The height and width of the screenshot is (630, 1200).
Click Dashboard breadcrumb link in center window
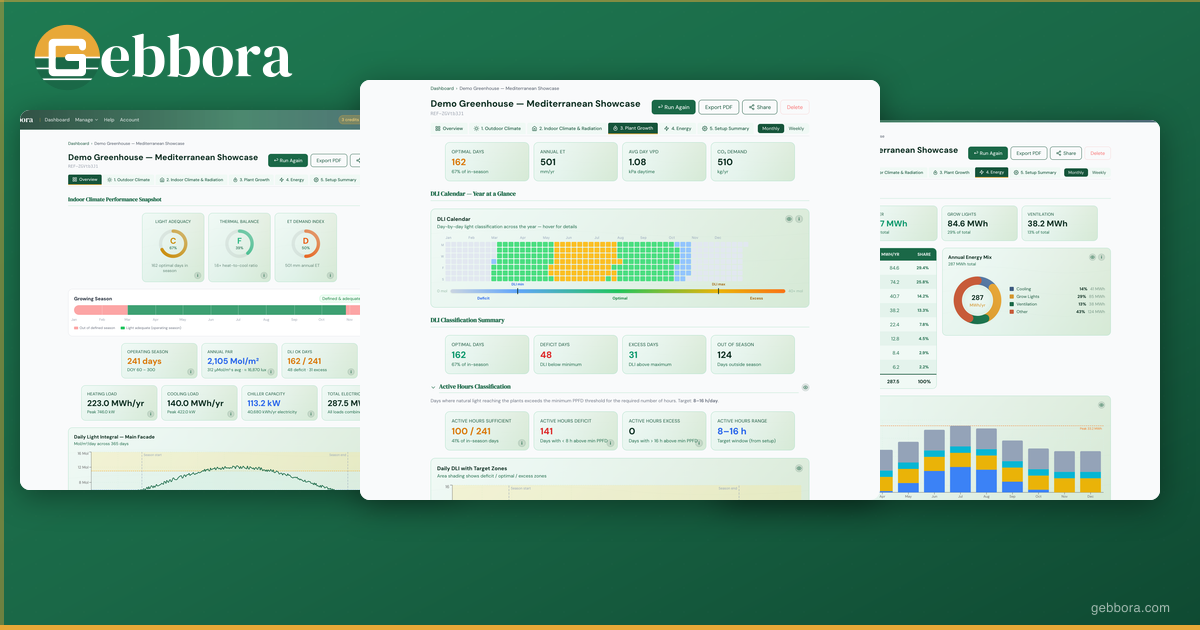441,89
